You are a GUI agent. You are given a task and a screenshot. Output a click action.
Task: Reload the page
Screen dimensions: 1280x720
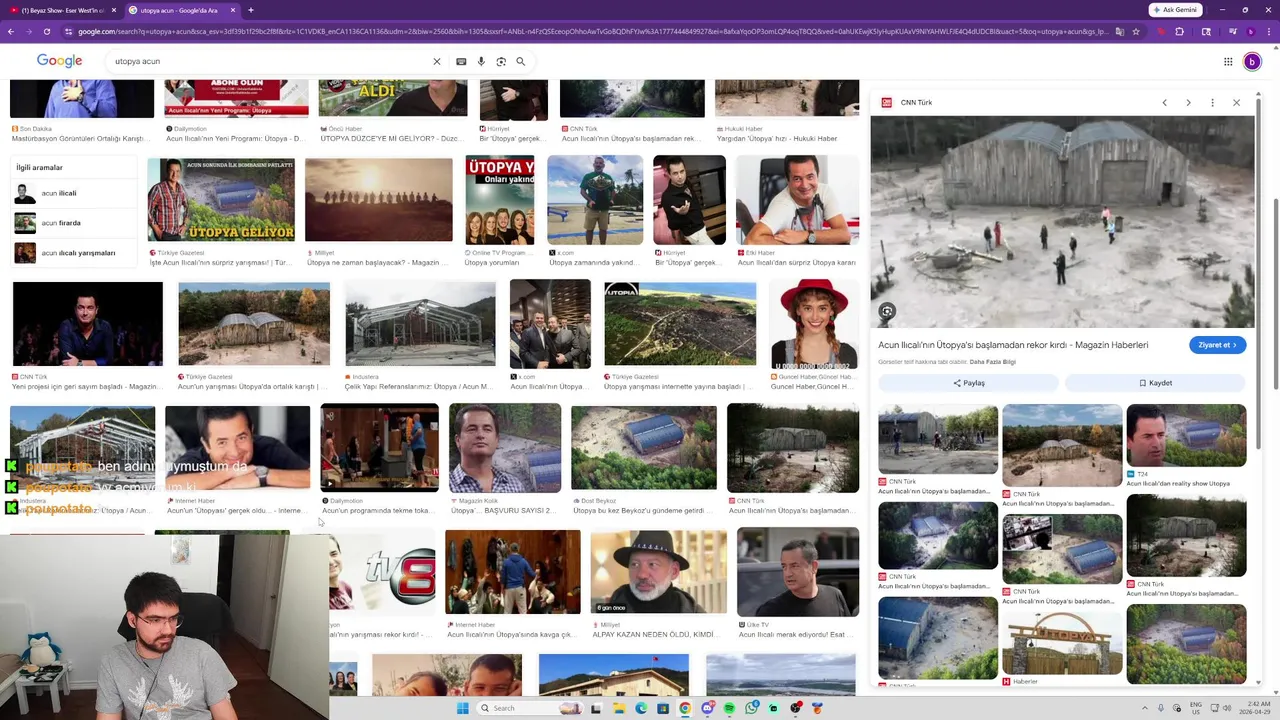pyautogui.click(x=46, y=32)
